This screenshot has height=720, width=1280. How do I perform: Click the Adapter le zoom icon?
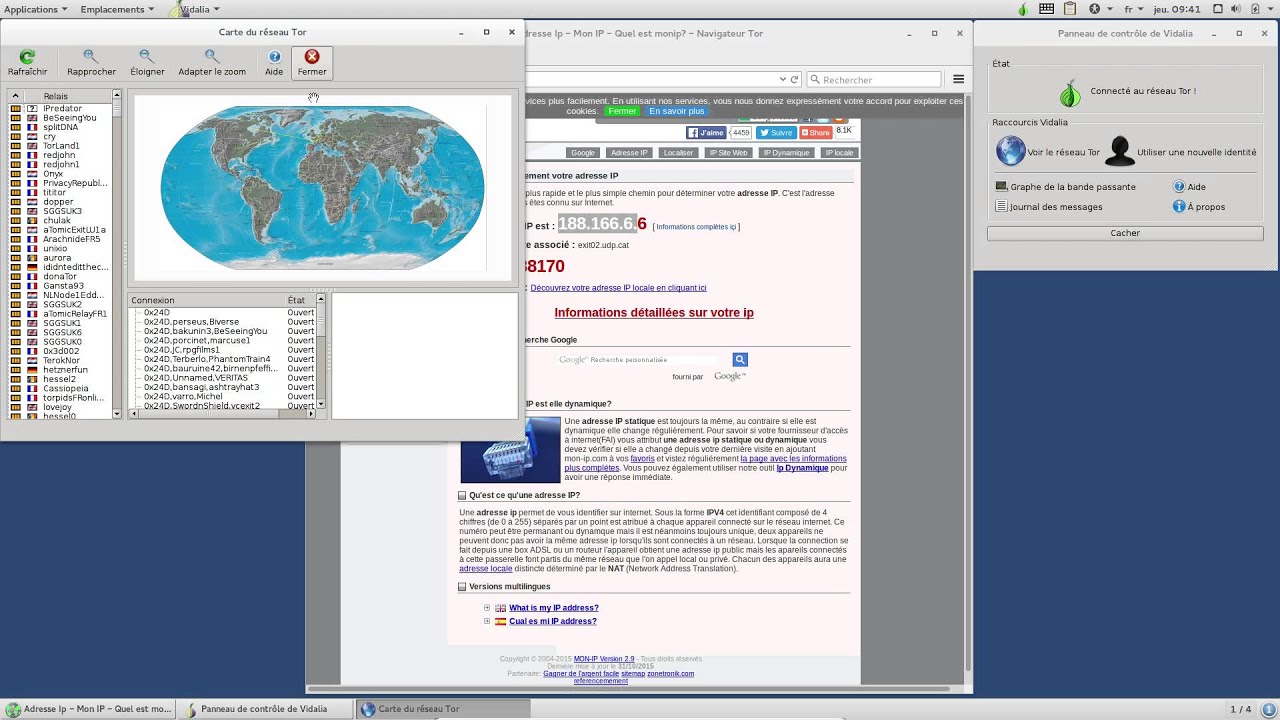pyautogui.click(x=212, y=63)
